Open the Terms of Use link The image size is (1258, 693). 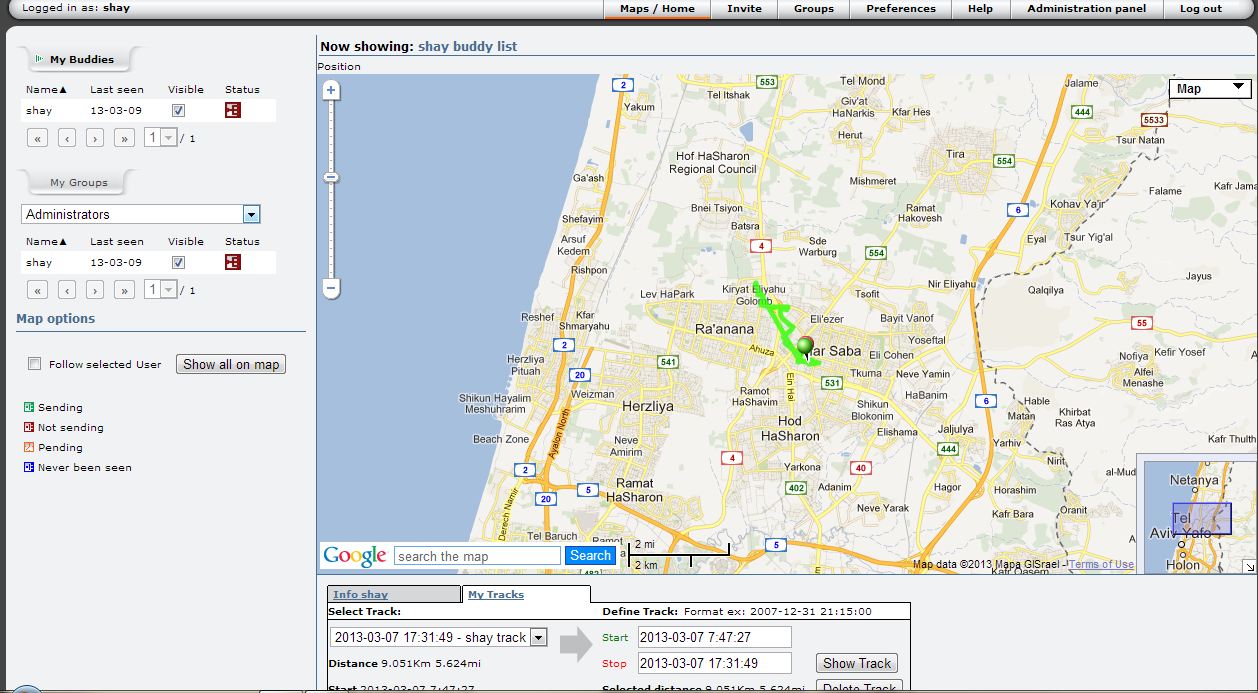[x=1101, y=564]
